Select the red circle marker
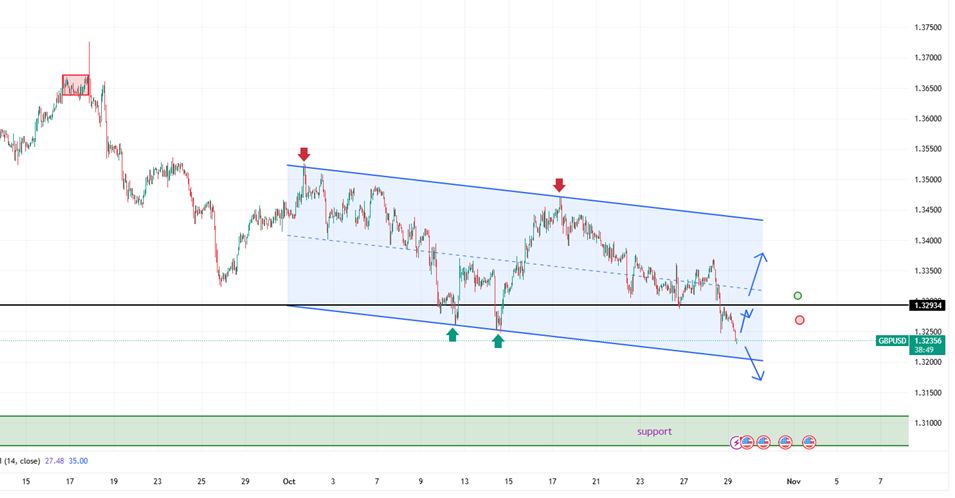 800,320
